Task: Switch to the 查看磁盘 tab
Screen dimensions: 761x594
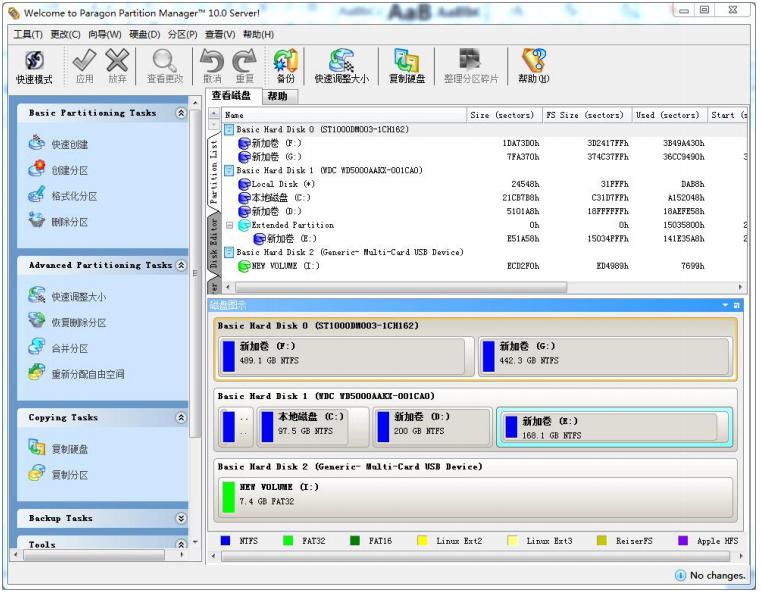Action: point(232,96)
